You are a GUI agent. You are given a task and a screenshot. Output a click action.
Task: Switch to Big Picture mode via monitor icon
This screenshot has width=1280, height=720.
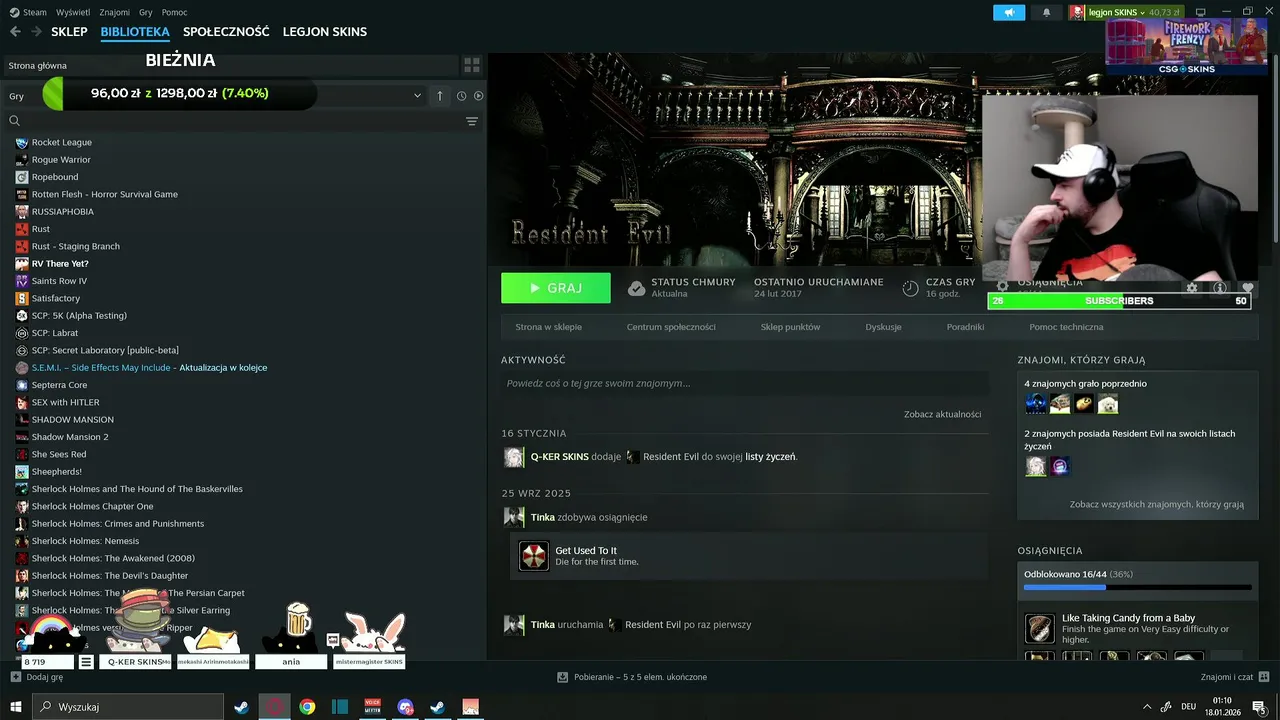(1200, 12)
